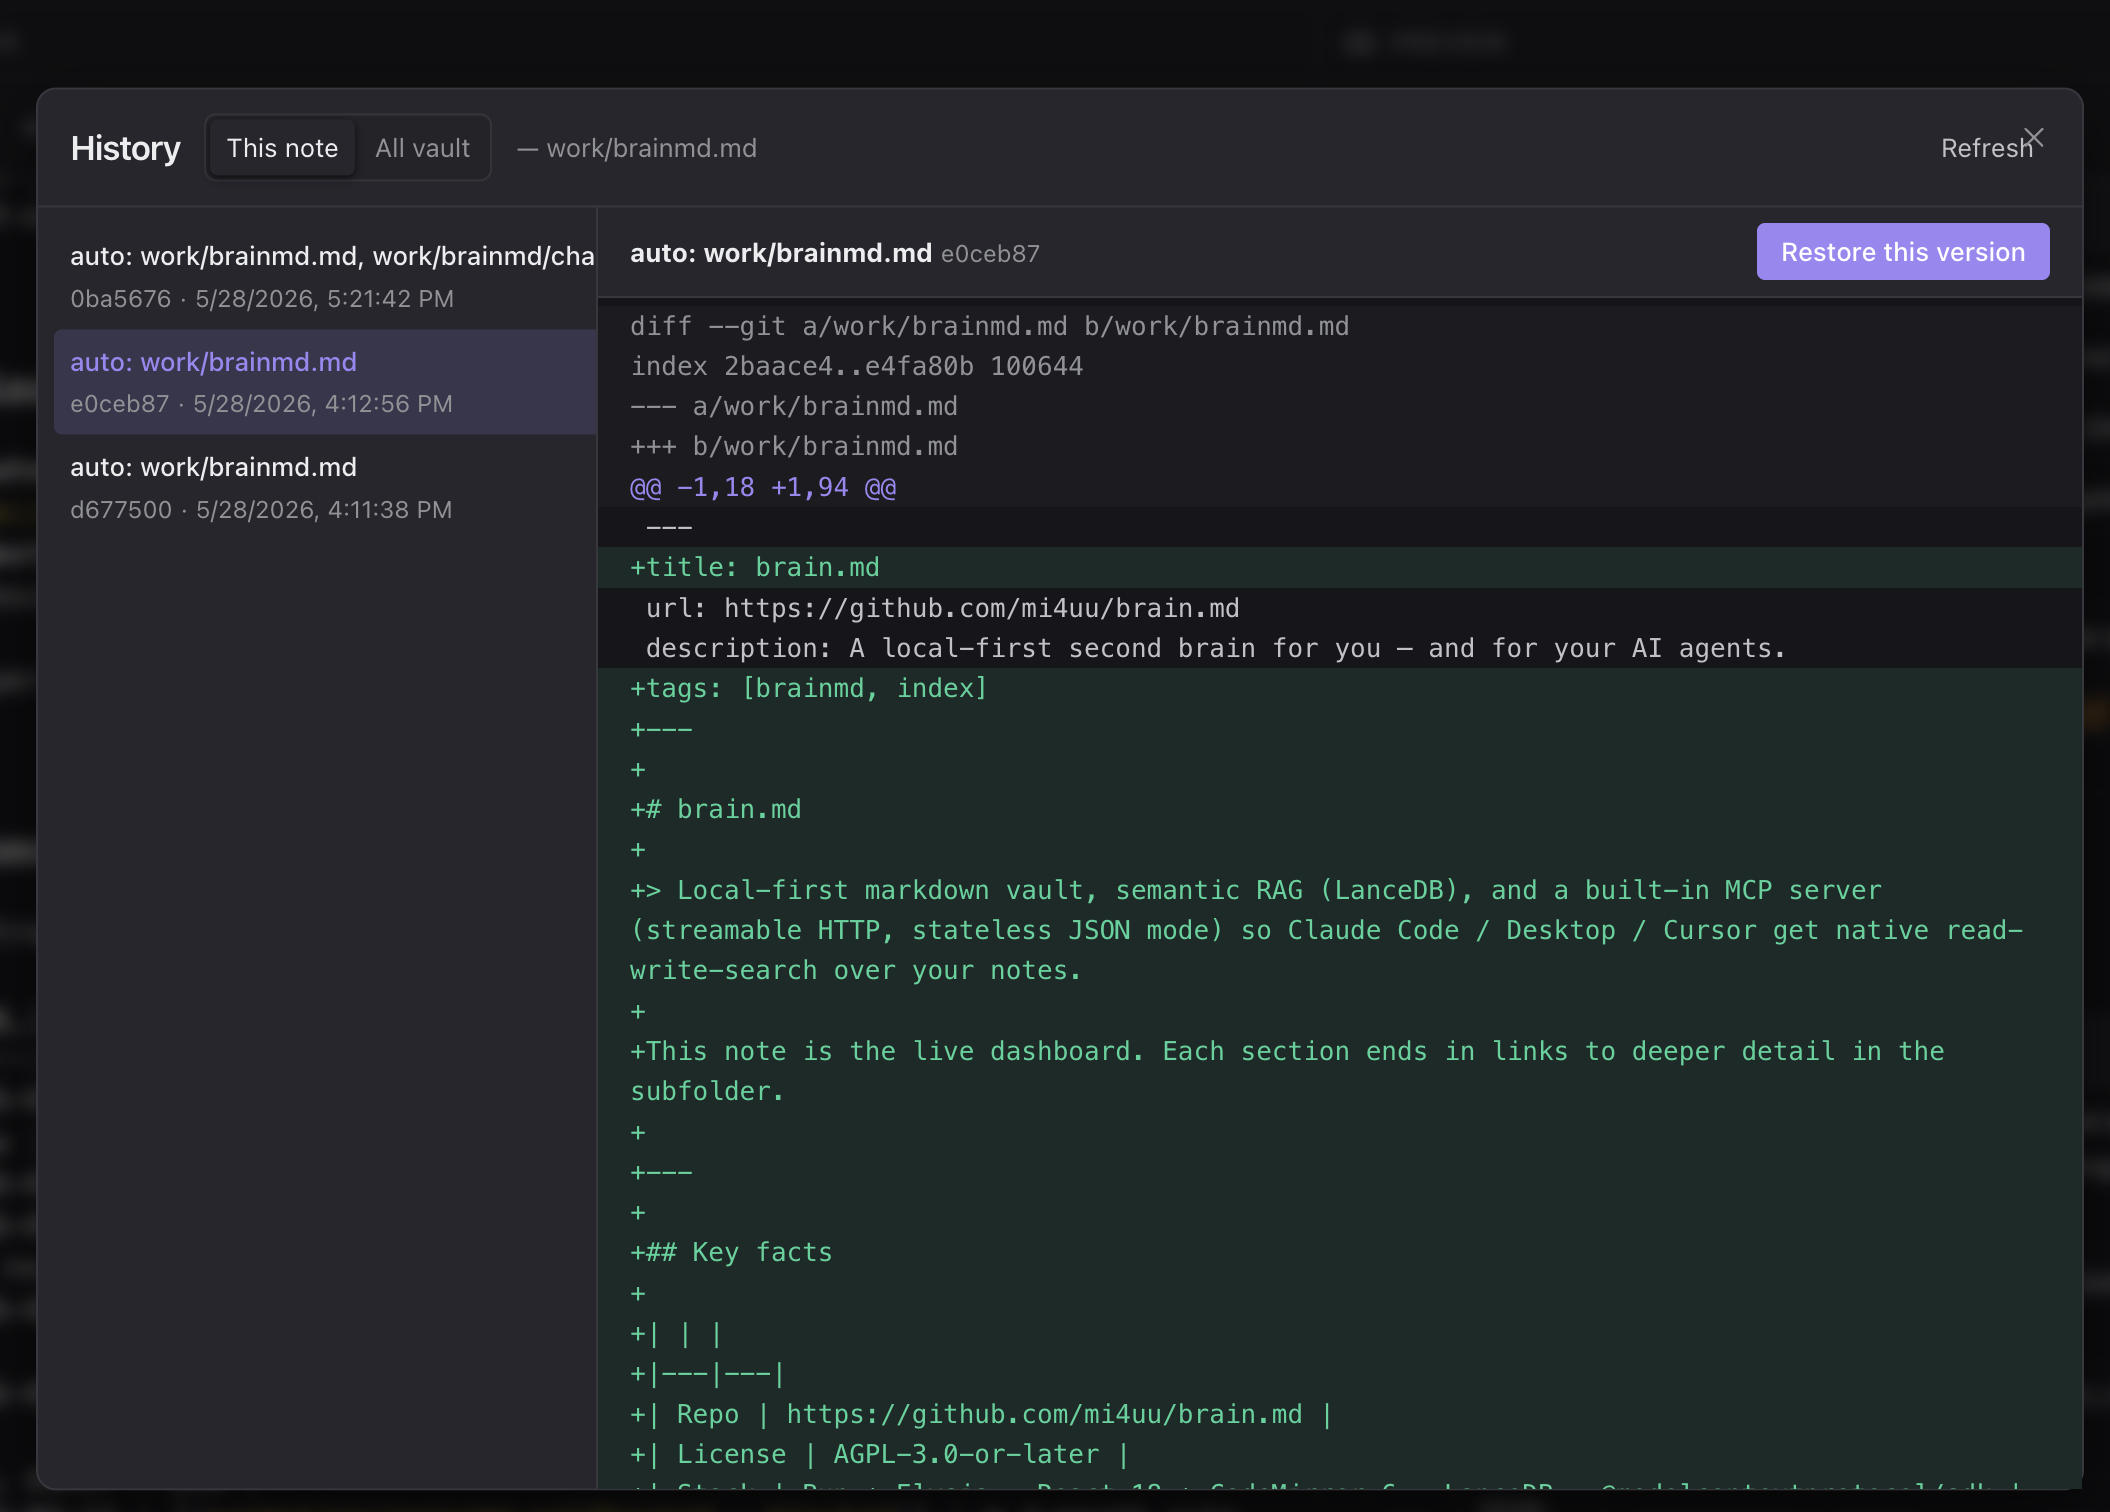Screen dimensions: 2110x1512
Task: Close the History dialog with the X
Action: point(2033,138)
